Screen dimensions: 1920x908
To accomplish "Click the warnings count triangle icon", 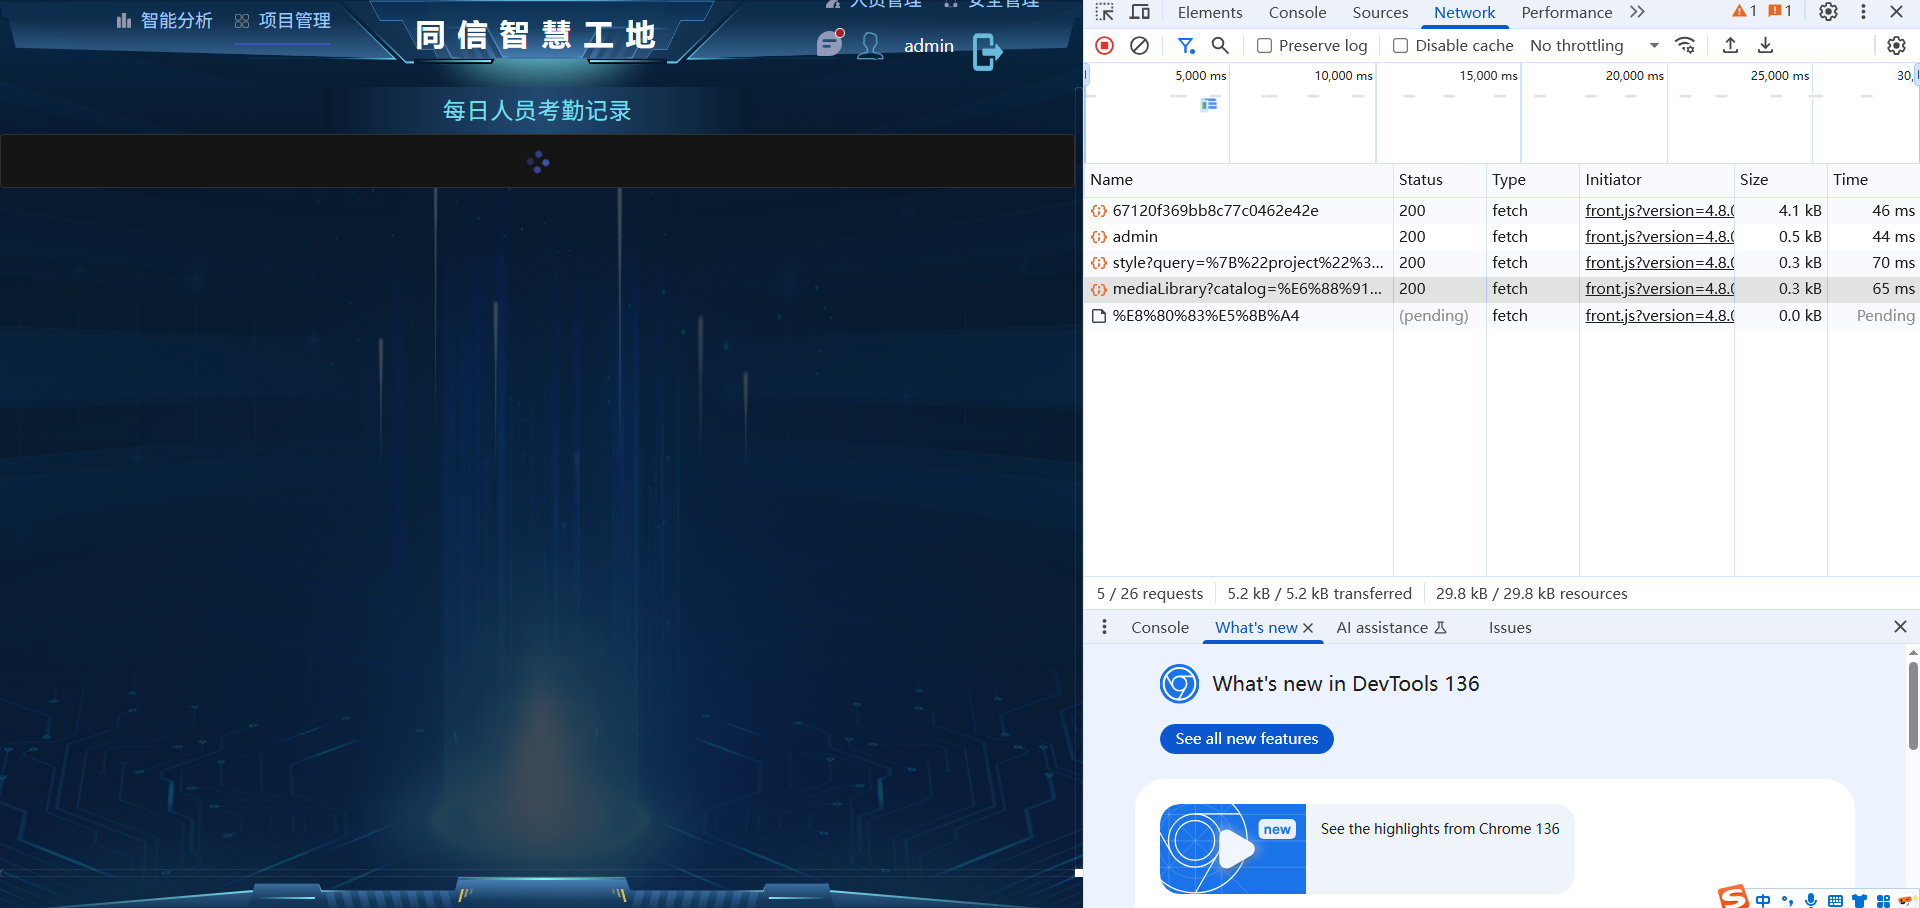I will pos(1740,11).
